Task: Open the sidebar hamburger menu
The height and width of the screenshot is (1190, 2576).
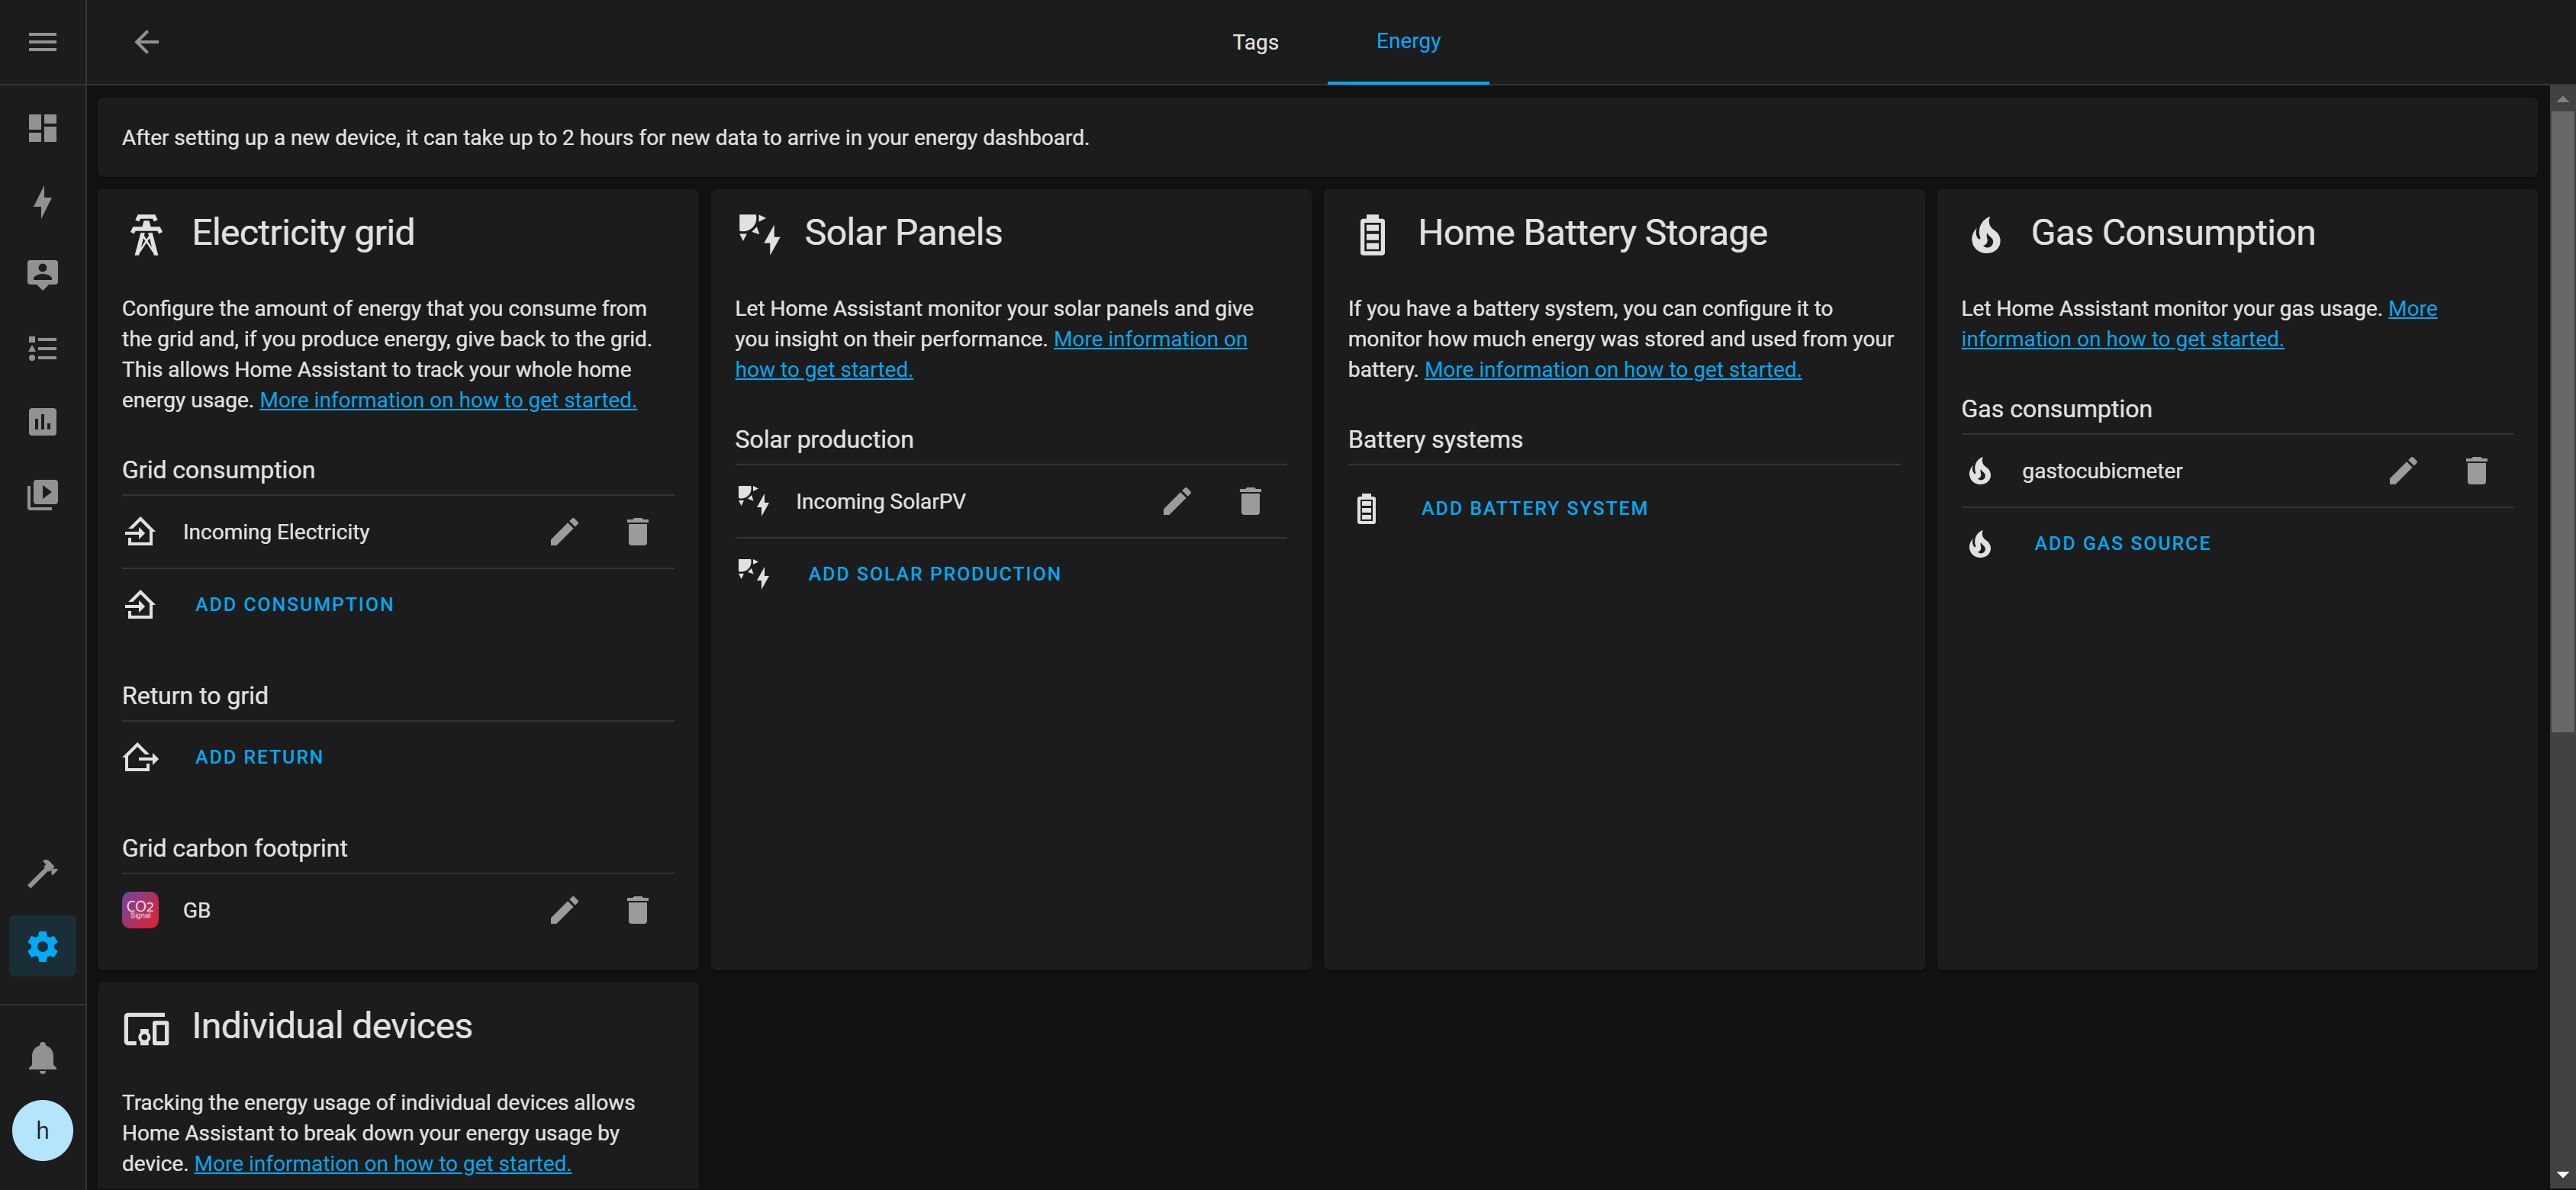Action: pos(42,41)
